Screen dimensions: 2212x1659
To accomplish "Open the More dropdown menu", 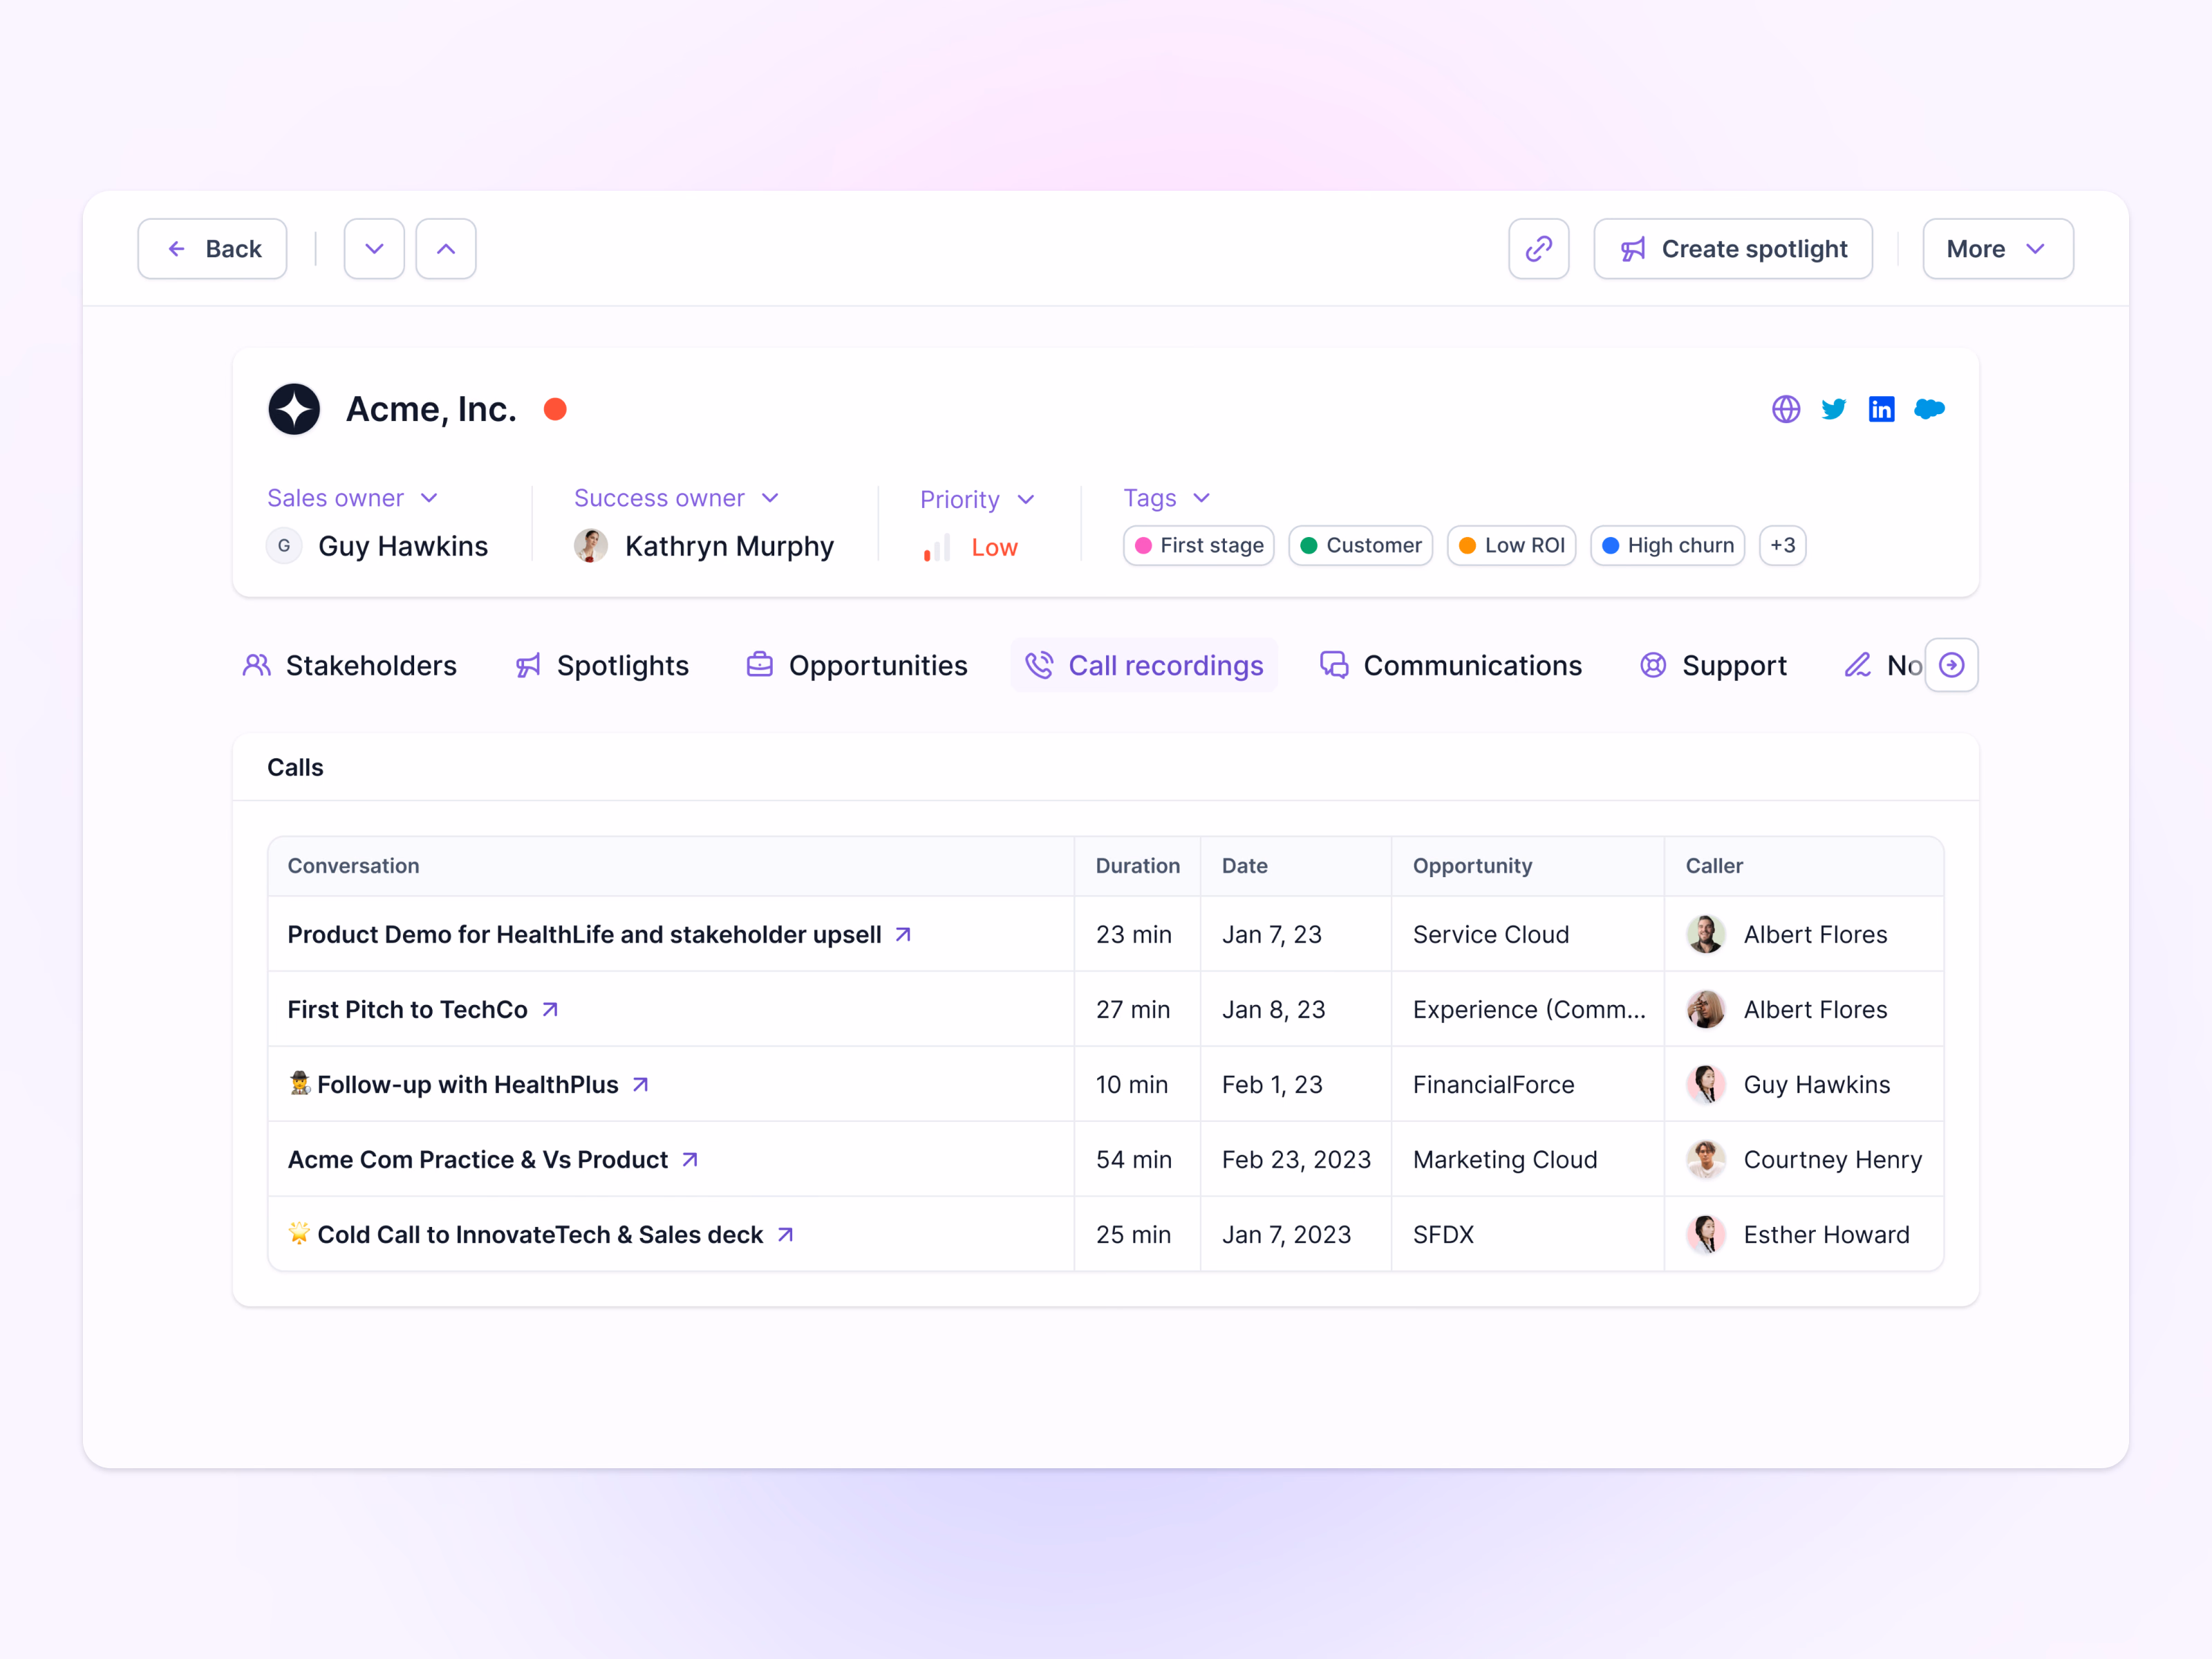I will tap(1997, 249).
